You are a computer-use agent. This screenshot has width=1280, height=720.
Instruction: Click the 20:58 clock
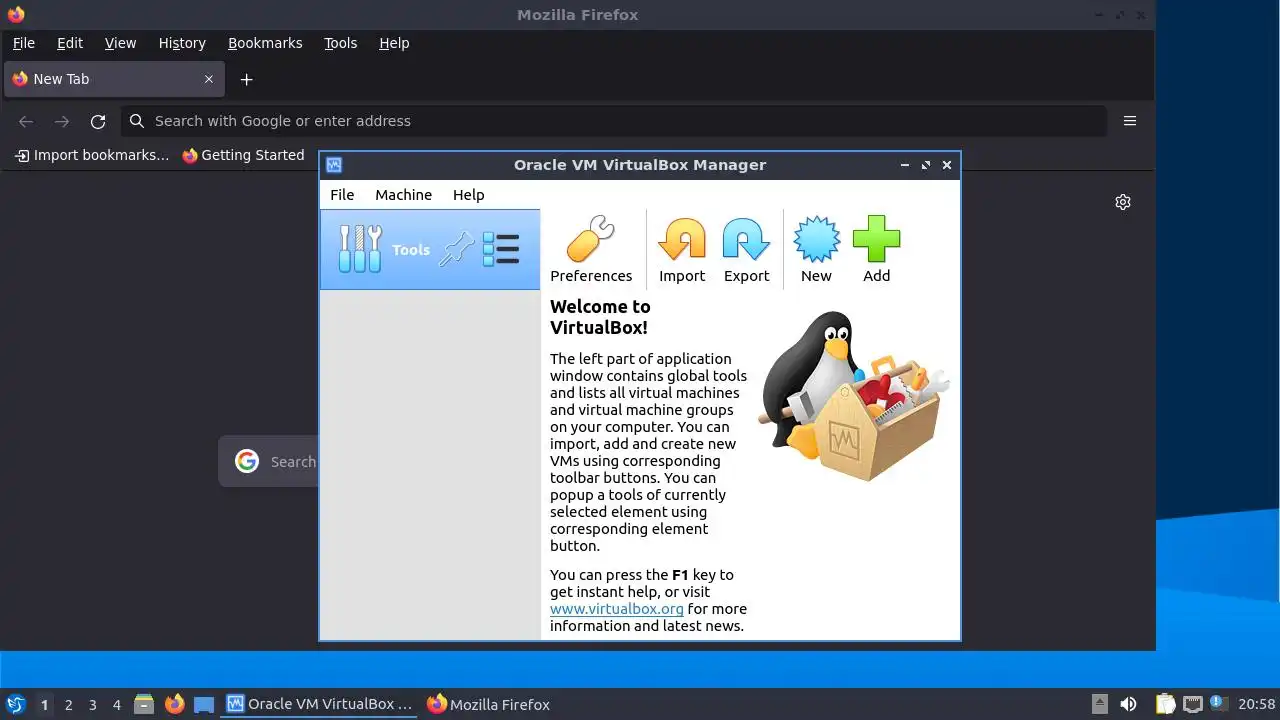coord(1257,704)
